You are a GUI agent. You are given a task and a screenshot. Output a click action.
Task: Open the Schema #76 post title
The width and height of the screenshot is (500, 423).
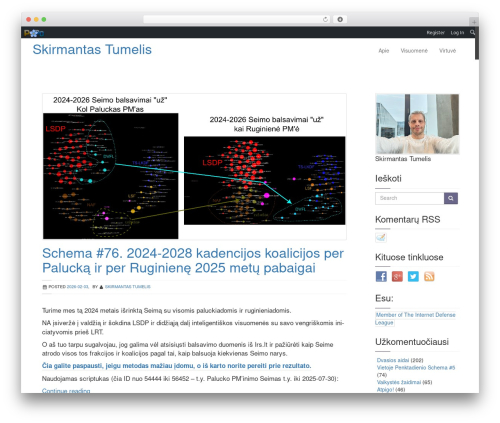coord(193,260)
